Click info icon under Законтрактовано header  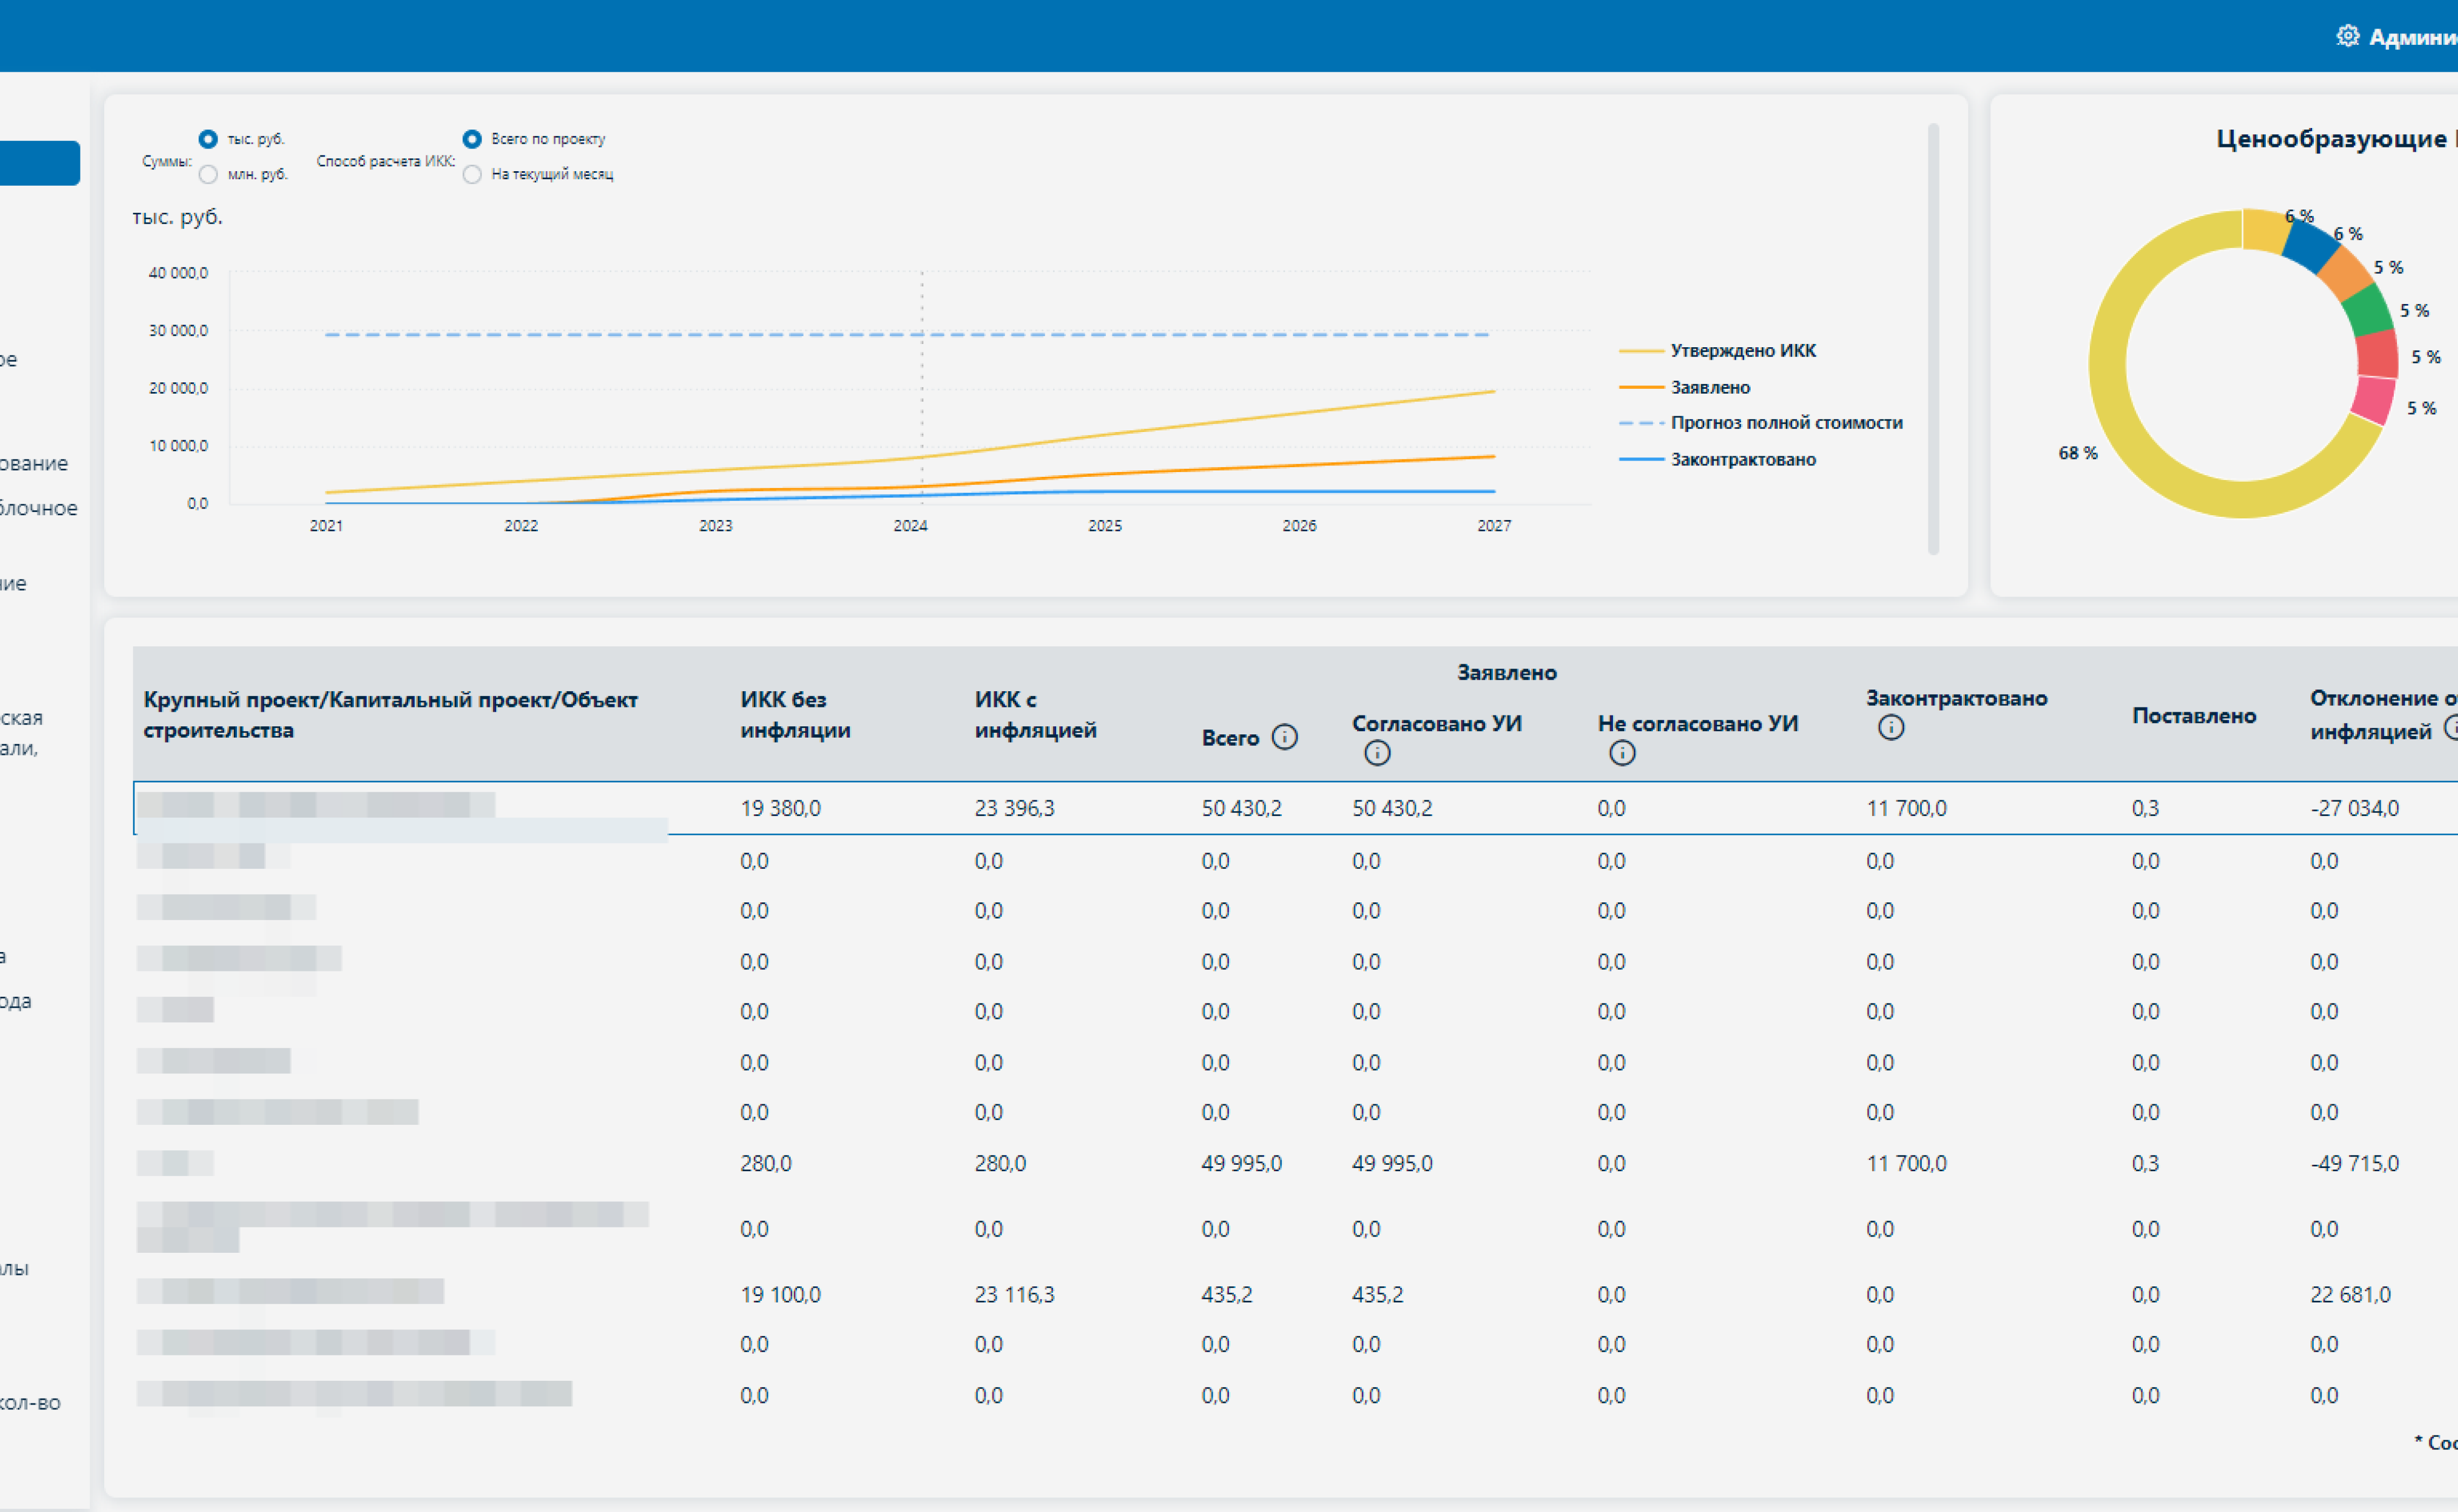click(1891, 727)
